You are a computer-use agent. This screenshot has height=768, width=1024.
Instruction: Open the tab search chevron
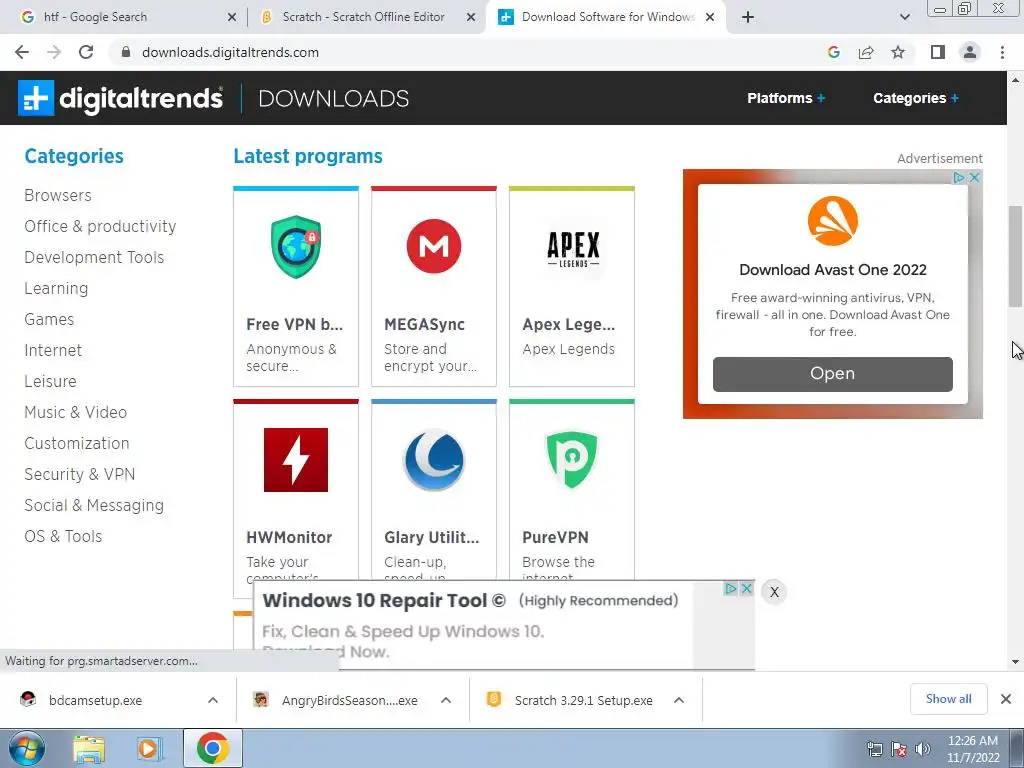tap(904, 17)
